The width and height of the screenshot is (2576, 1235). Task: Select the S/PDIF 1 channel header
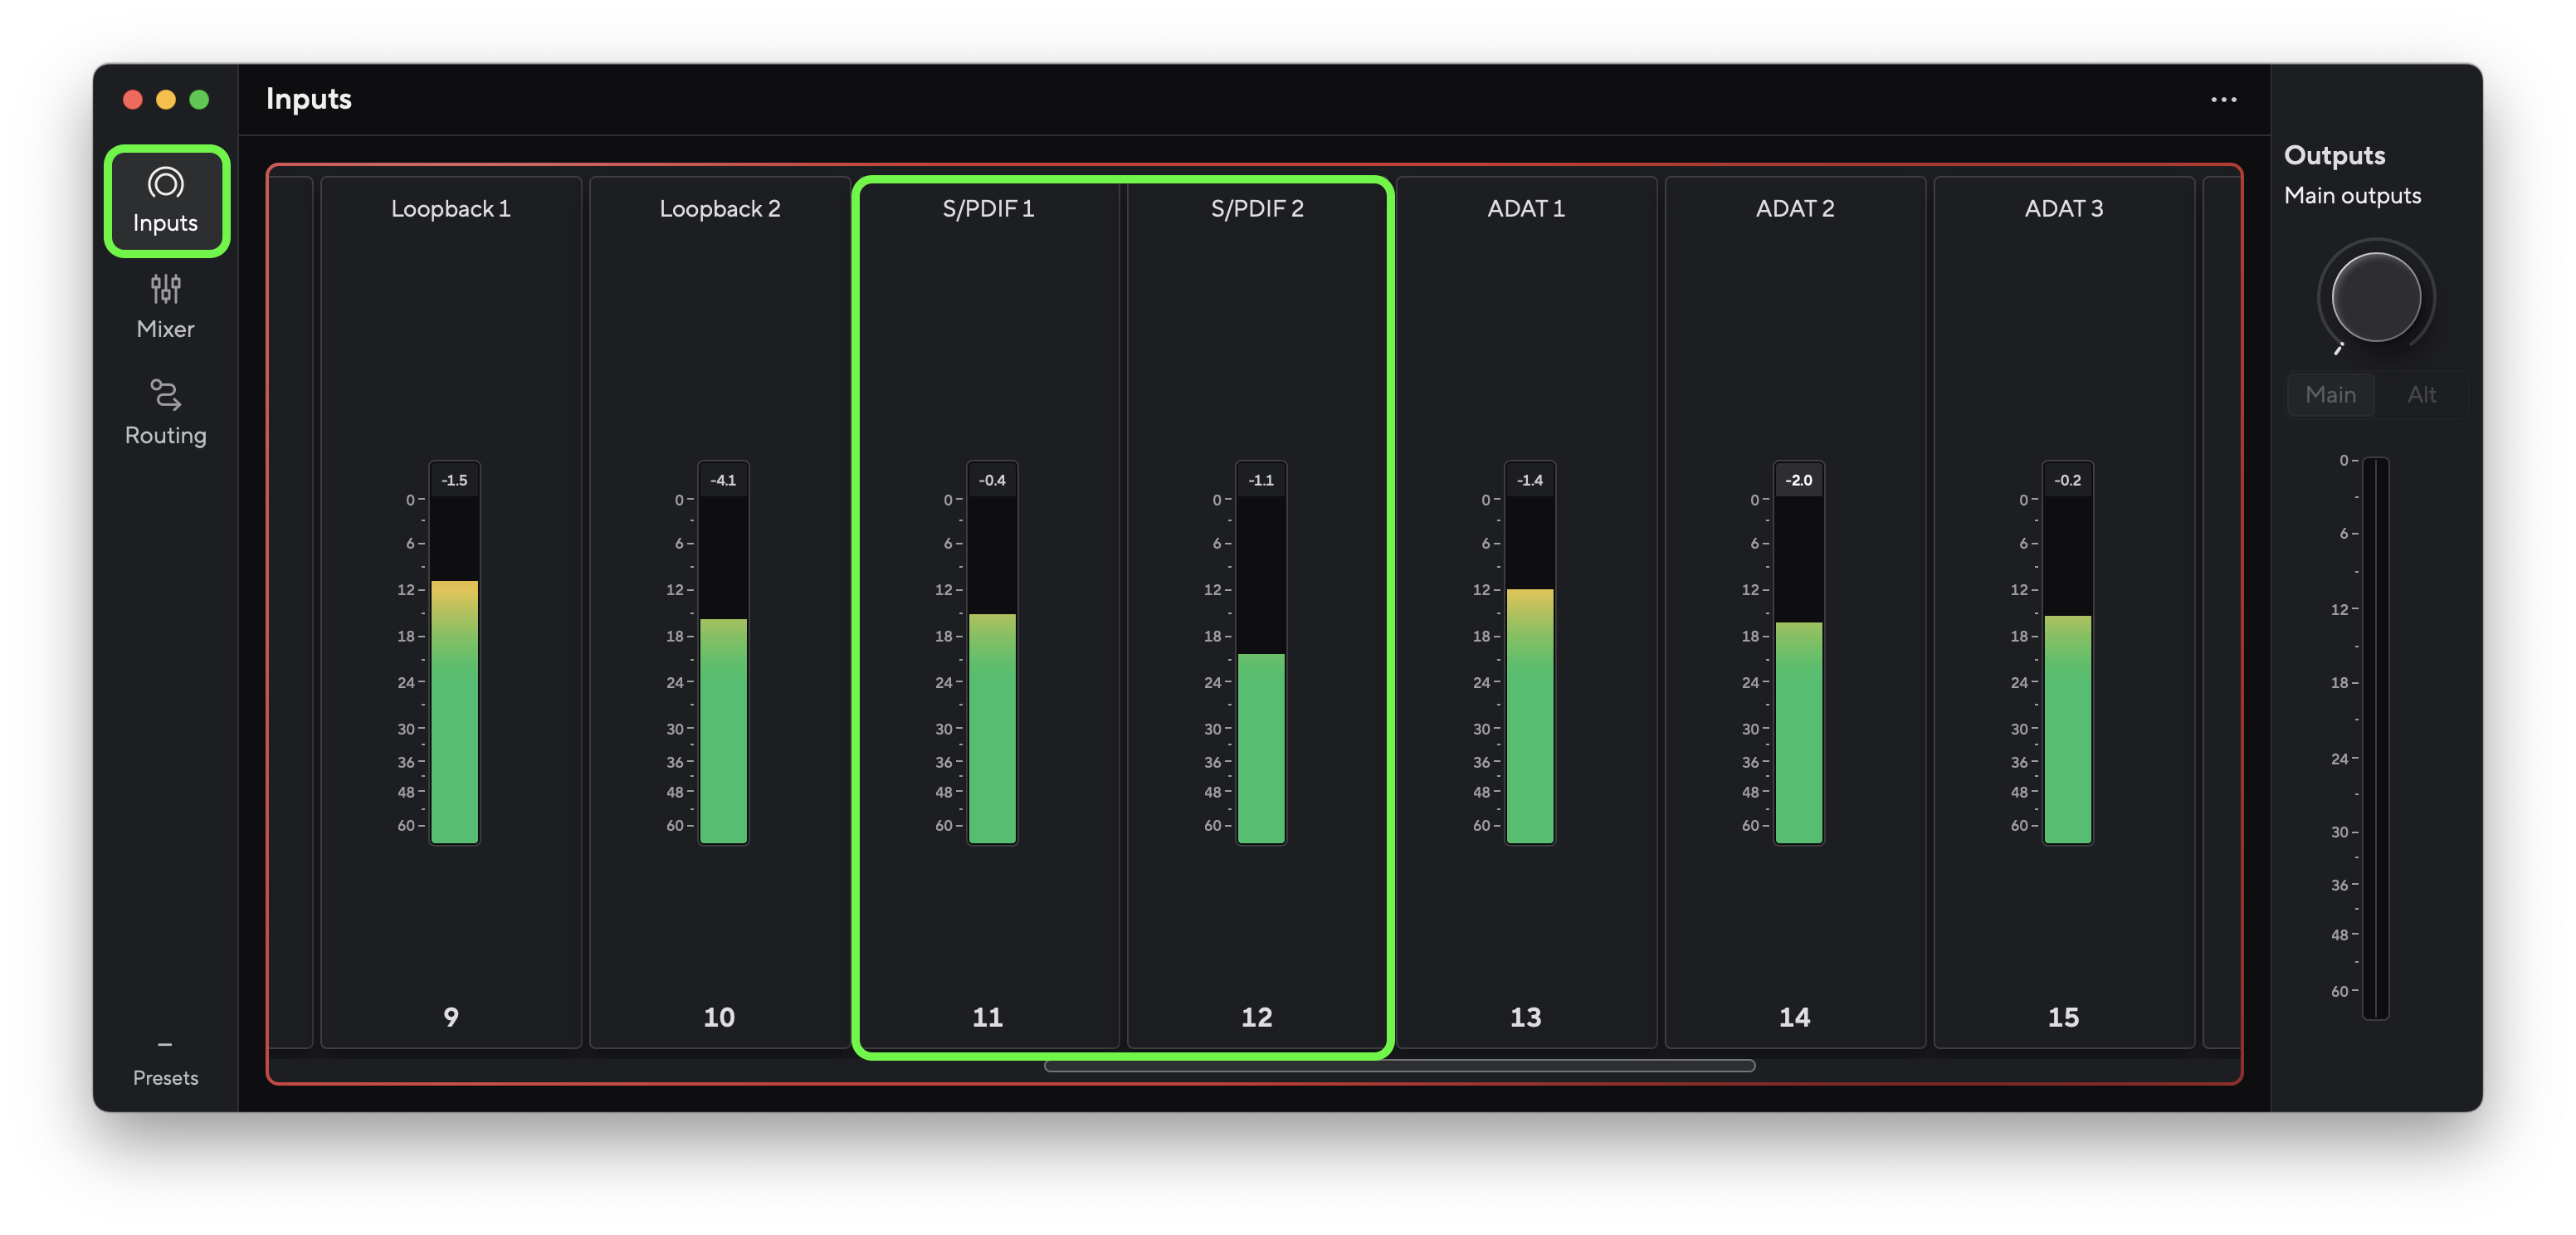988,209
